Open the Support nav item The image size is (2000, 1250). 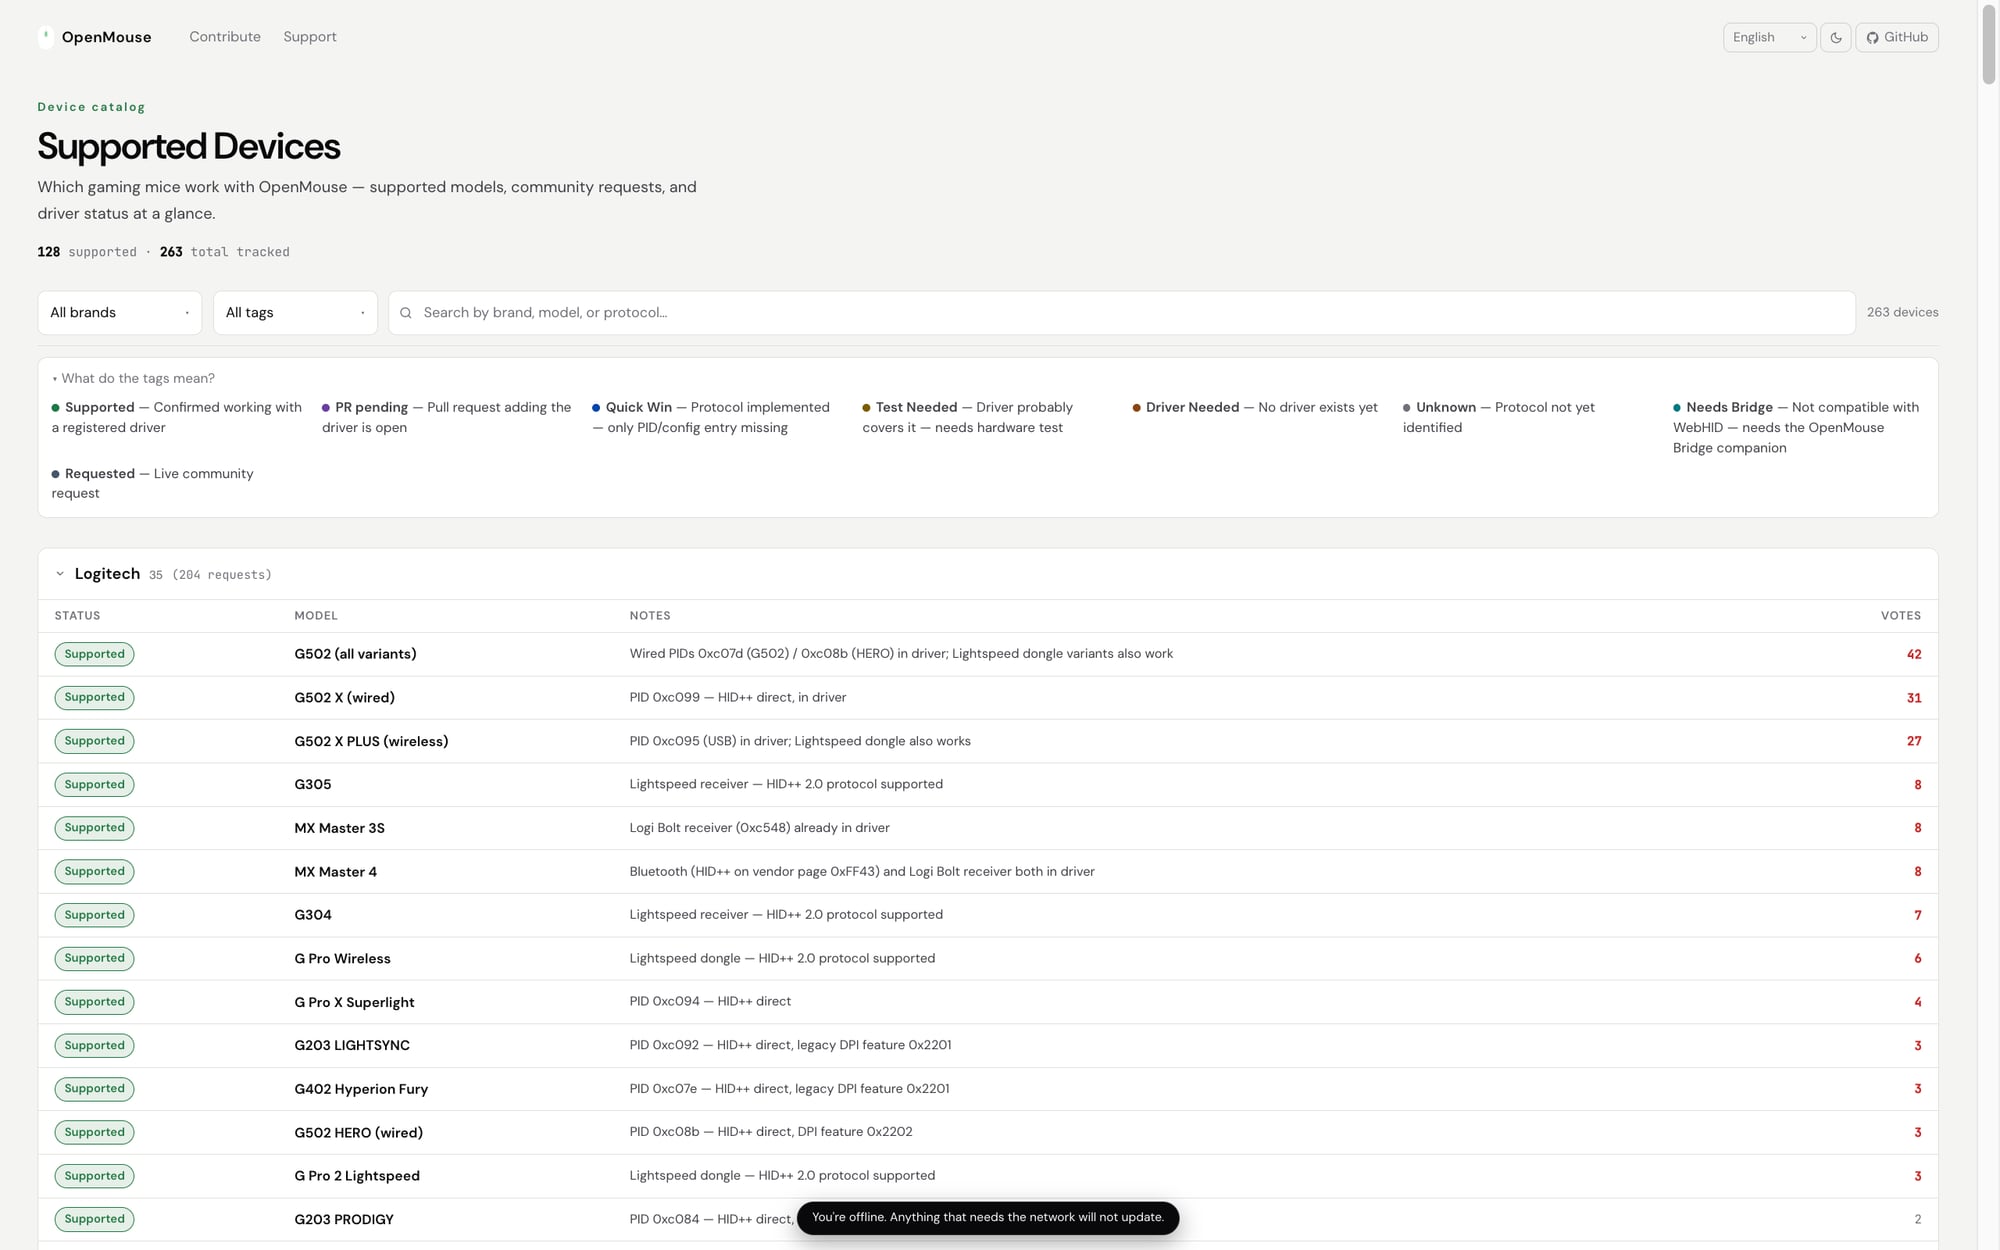tap(310, 37)
